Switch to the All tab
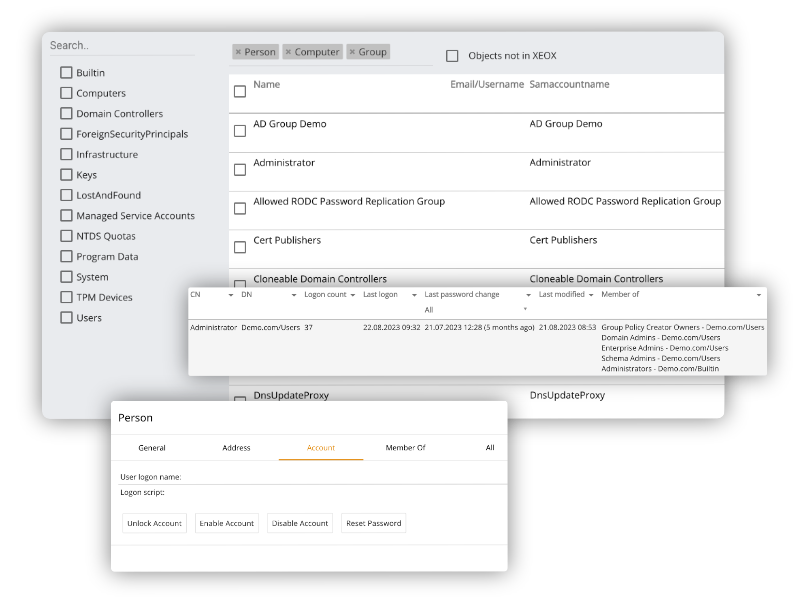This screenshot has width=800, height=600. (490, 447)
